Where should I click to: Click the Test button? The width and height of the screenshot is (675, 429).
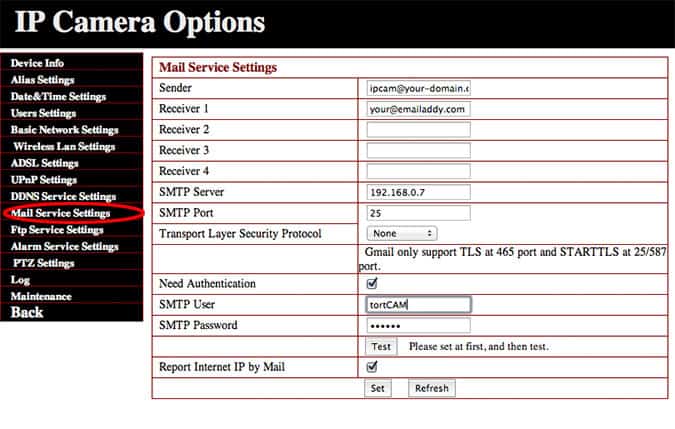pyautogui.click(x=380, y=346)
